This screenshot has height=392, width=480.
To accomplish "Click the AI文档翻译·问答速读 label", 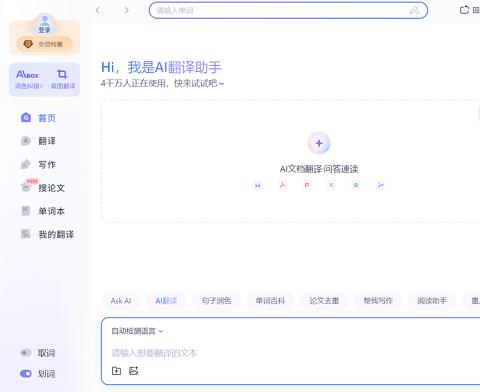I will click(319, 169).
